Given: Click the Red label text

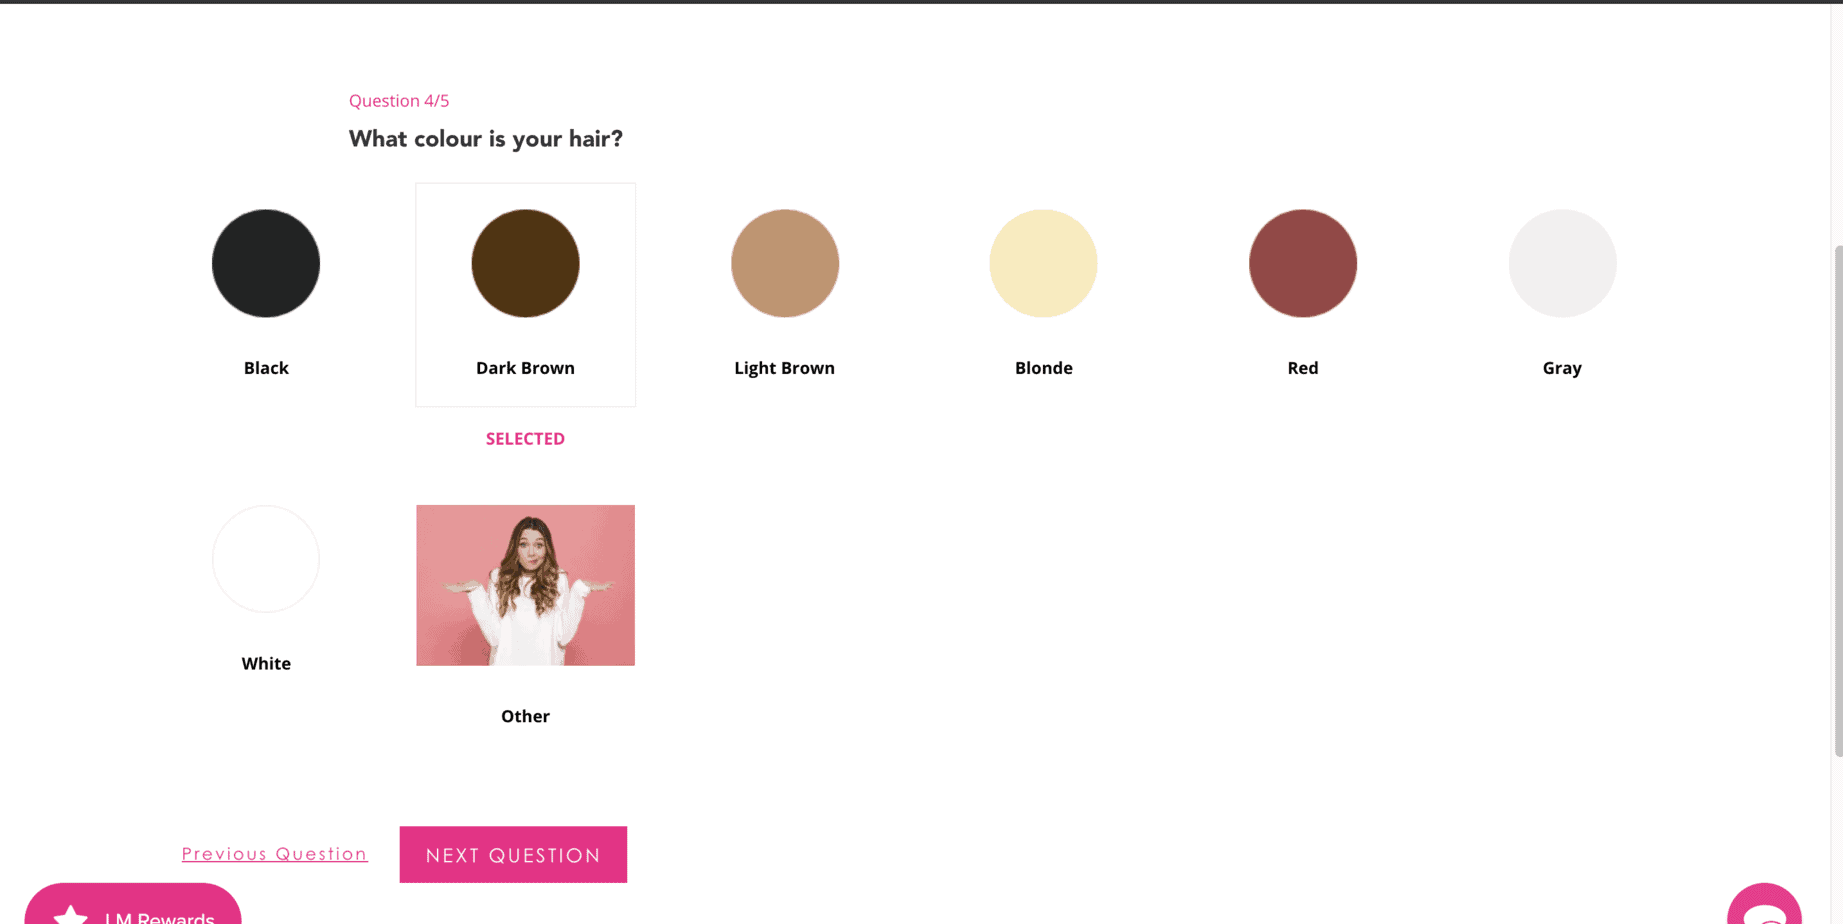Looking at the screenshot, I should click(1302, 368).
